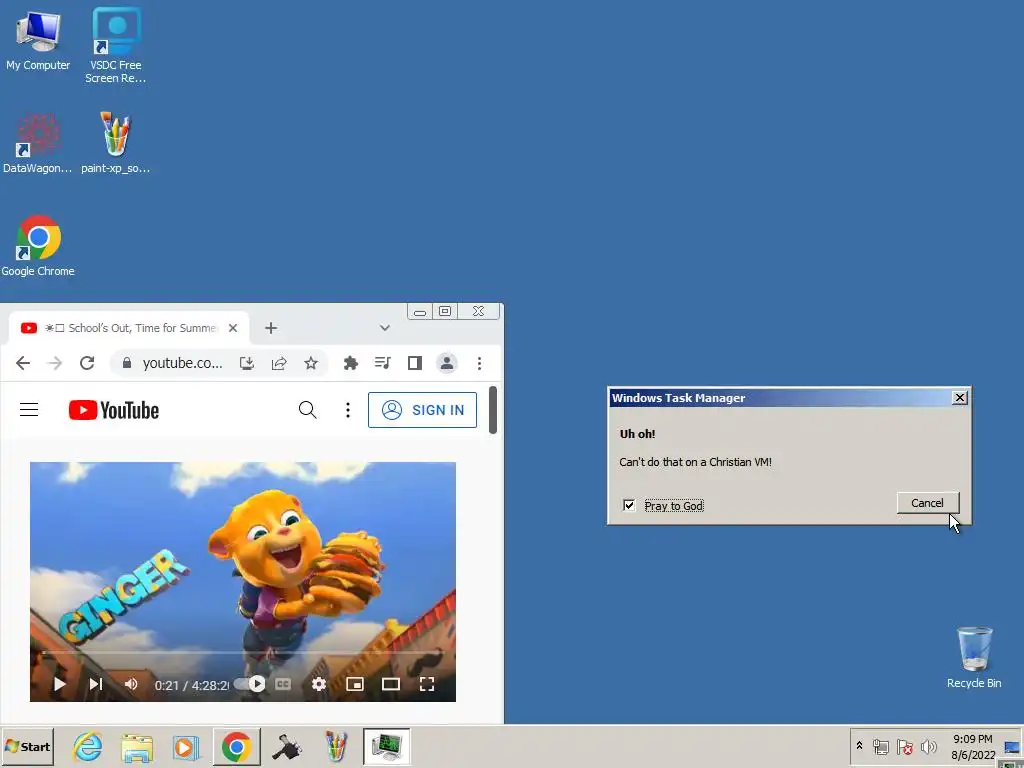Image resolution: width=1024 pixels, height=768 pixels.
Task: Launch VSDC Free Screen Recorder shortcut
Action: 116,44
